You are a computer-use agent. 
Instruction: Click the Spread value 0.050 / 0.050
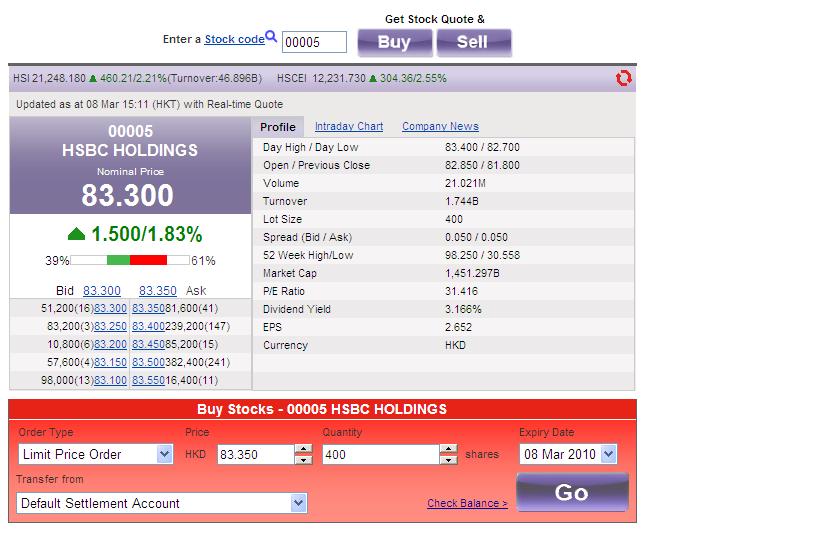(x=476, y=237)
